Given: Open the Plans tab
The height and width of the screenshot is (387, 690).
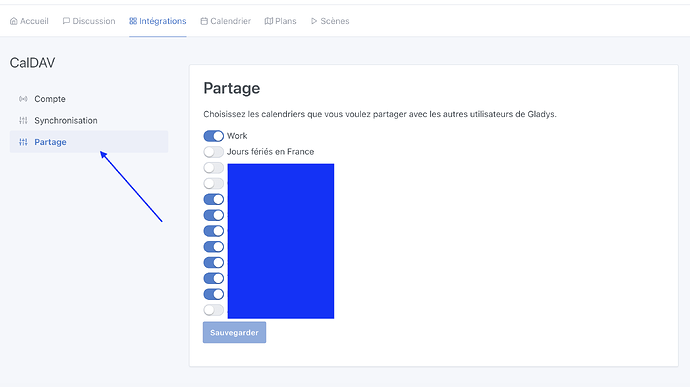Looking at the screenshot, I should click(280, 21).
